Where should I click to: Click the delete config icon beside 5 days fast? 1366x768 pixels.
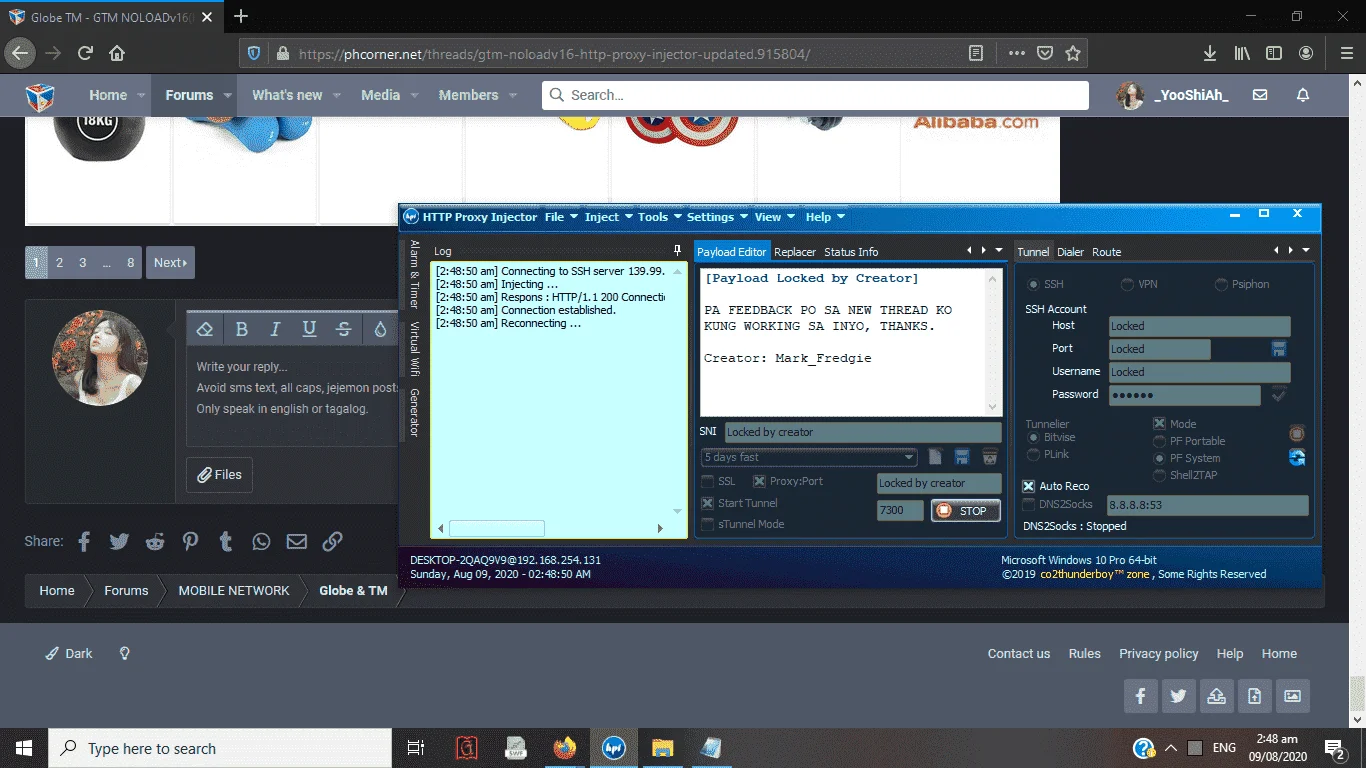(989, 457)
